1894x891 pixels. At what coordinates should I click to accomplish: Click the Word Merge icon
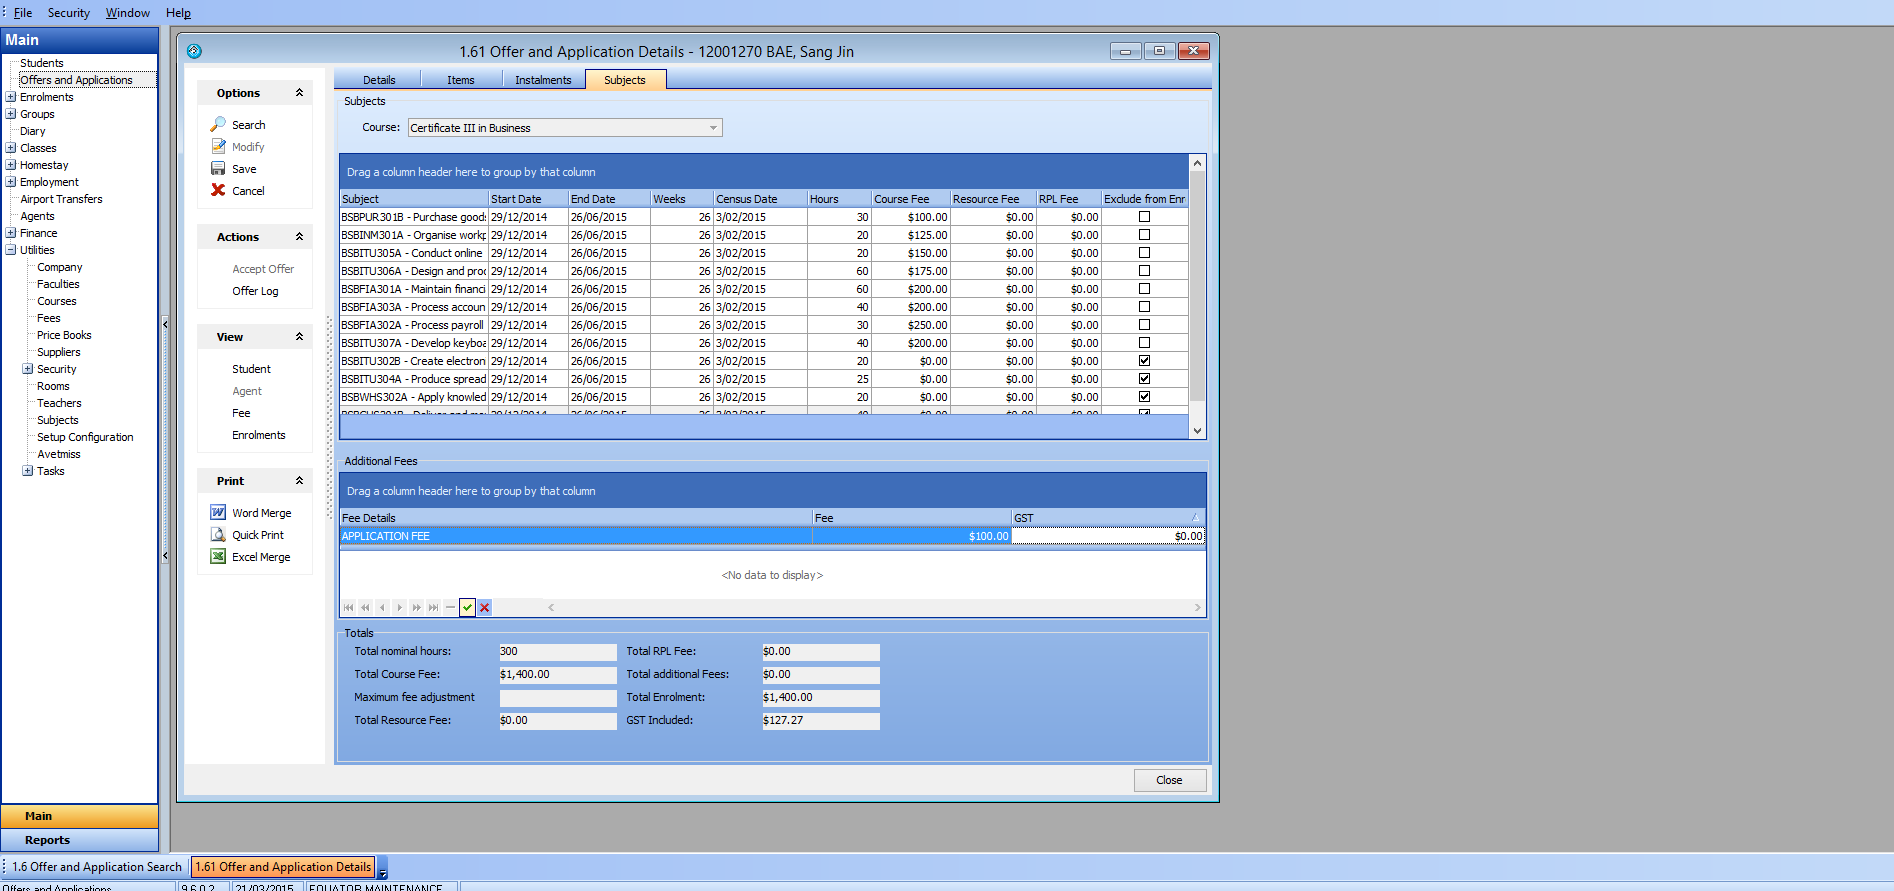[218, 513]
